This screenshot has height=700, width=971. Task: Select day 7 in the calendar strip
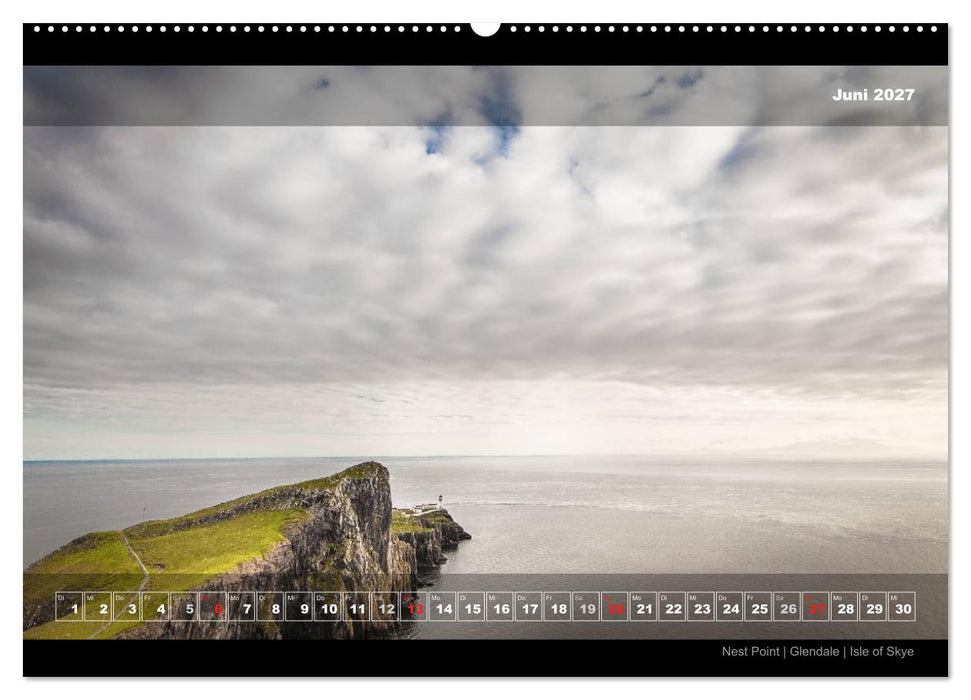[x=242, y=606]
